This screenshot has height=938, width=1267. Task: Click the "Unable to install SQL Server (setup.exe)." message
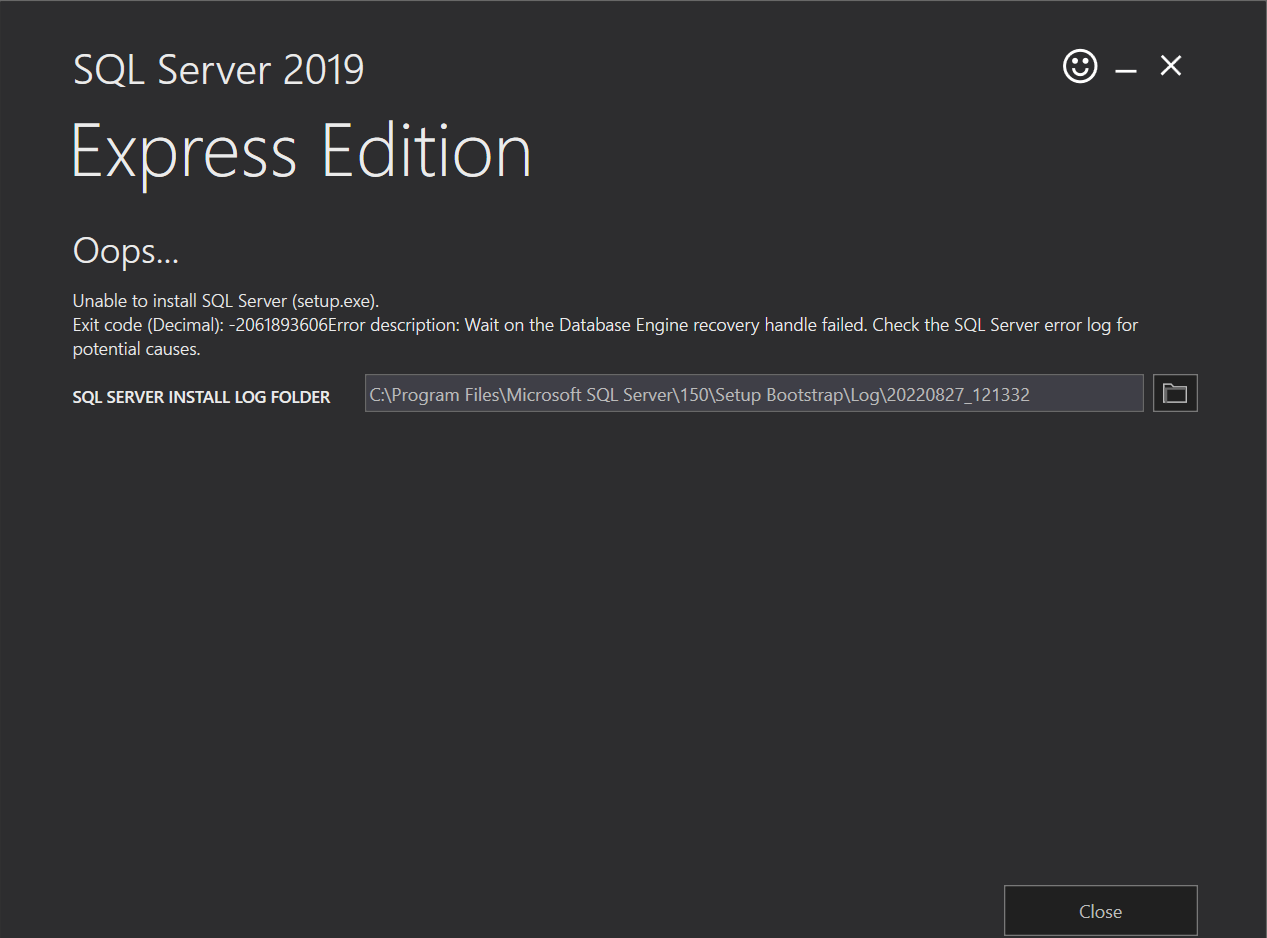tap(226, 300)
